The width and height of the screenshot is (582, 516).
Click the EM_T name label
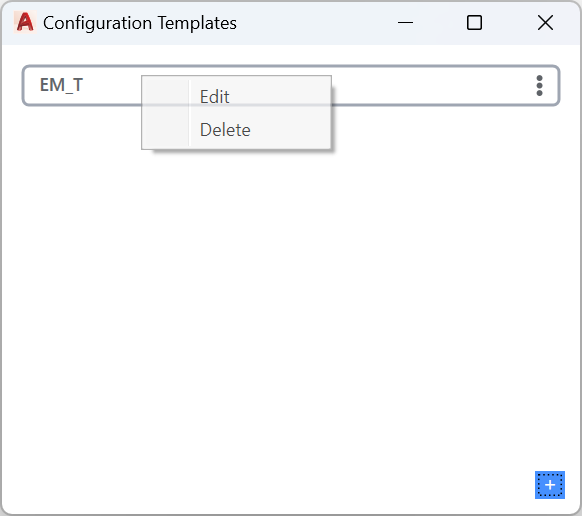point(61,85)
